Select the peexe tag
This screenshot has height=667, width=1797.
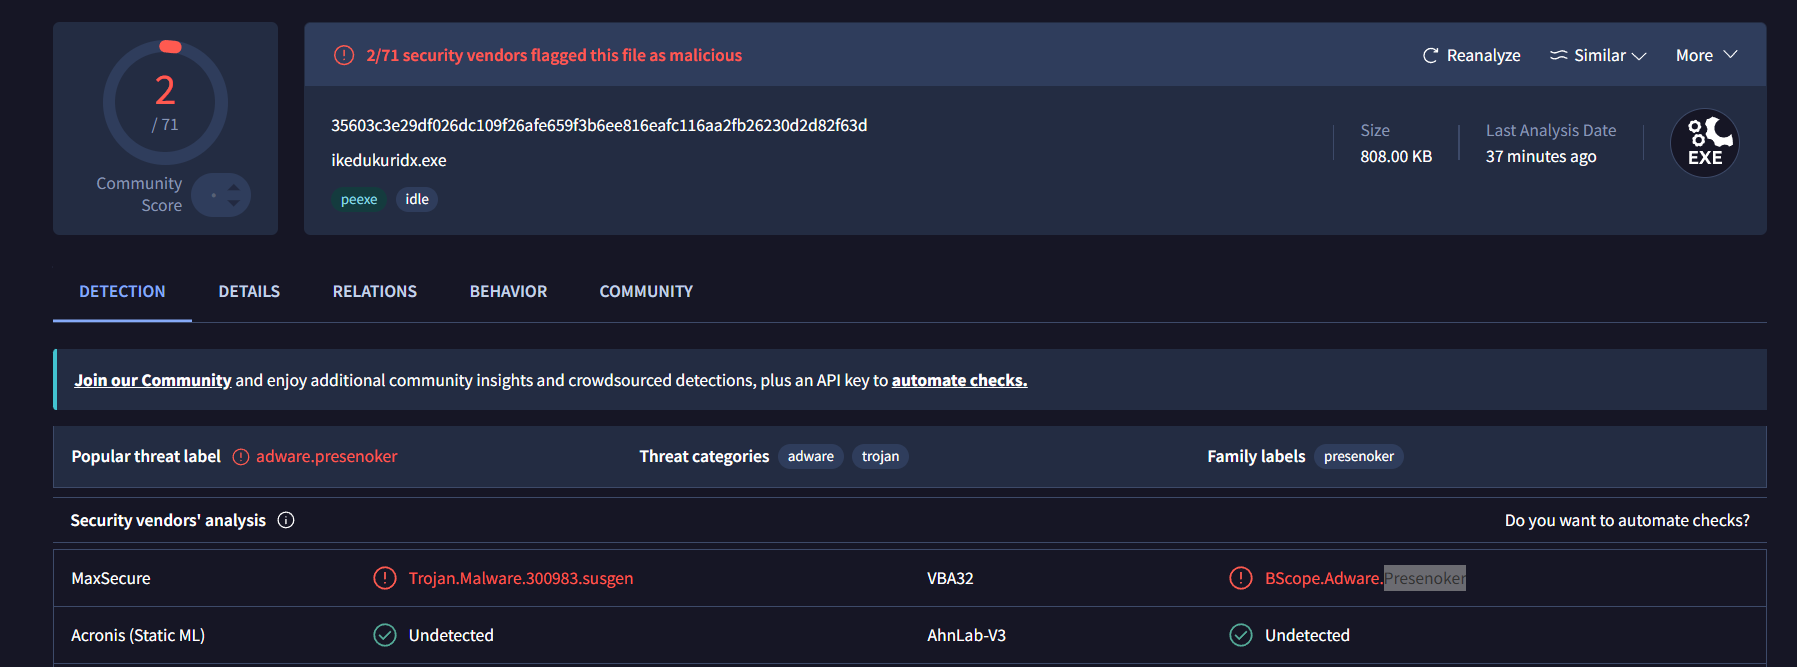click(359, 199)
